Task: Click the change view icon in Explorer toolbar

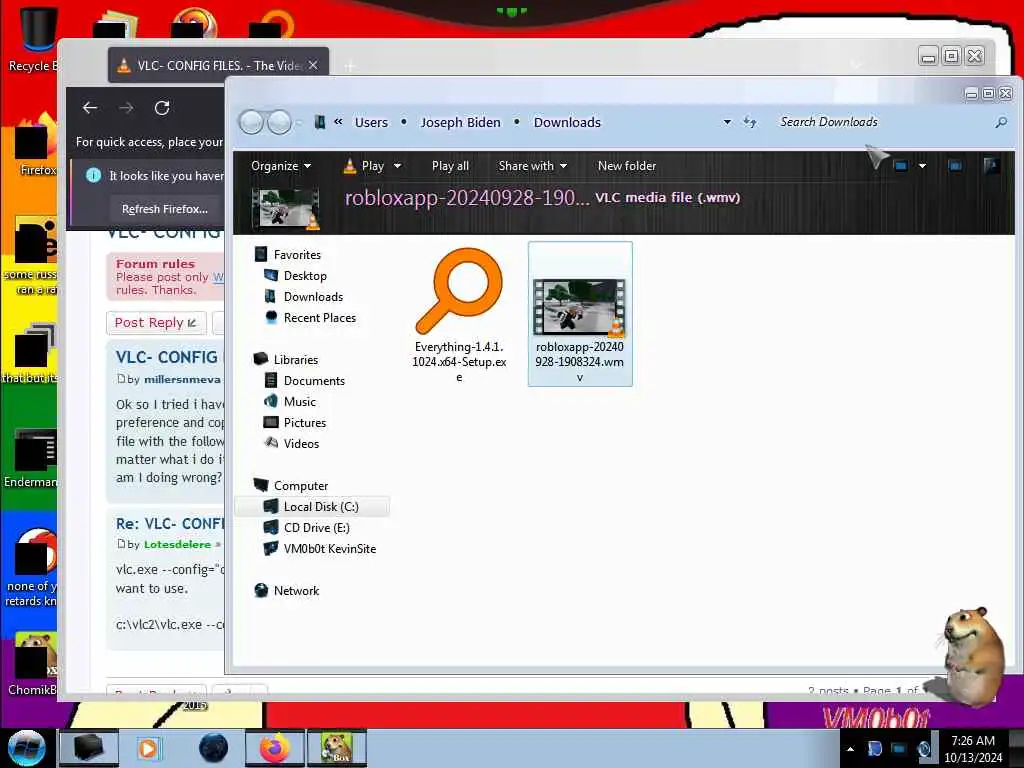Action: point(901,166)
